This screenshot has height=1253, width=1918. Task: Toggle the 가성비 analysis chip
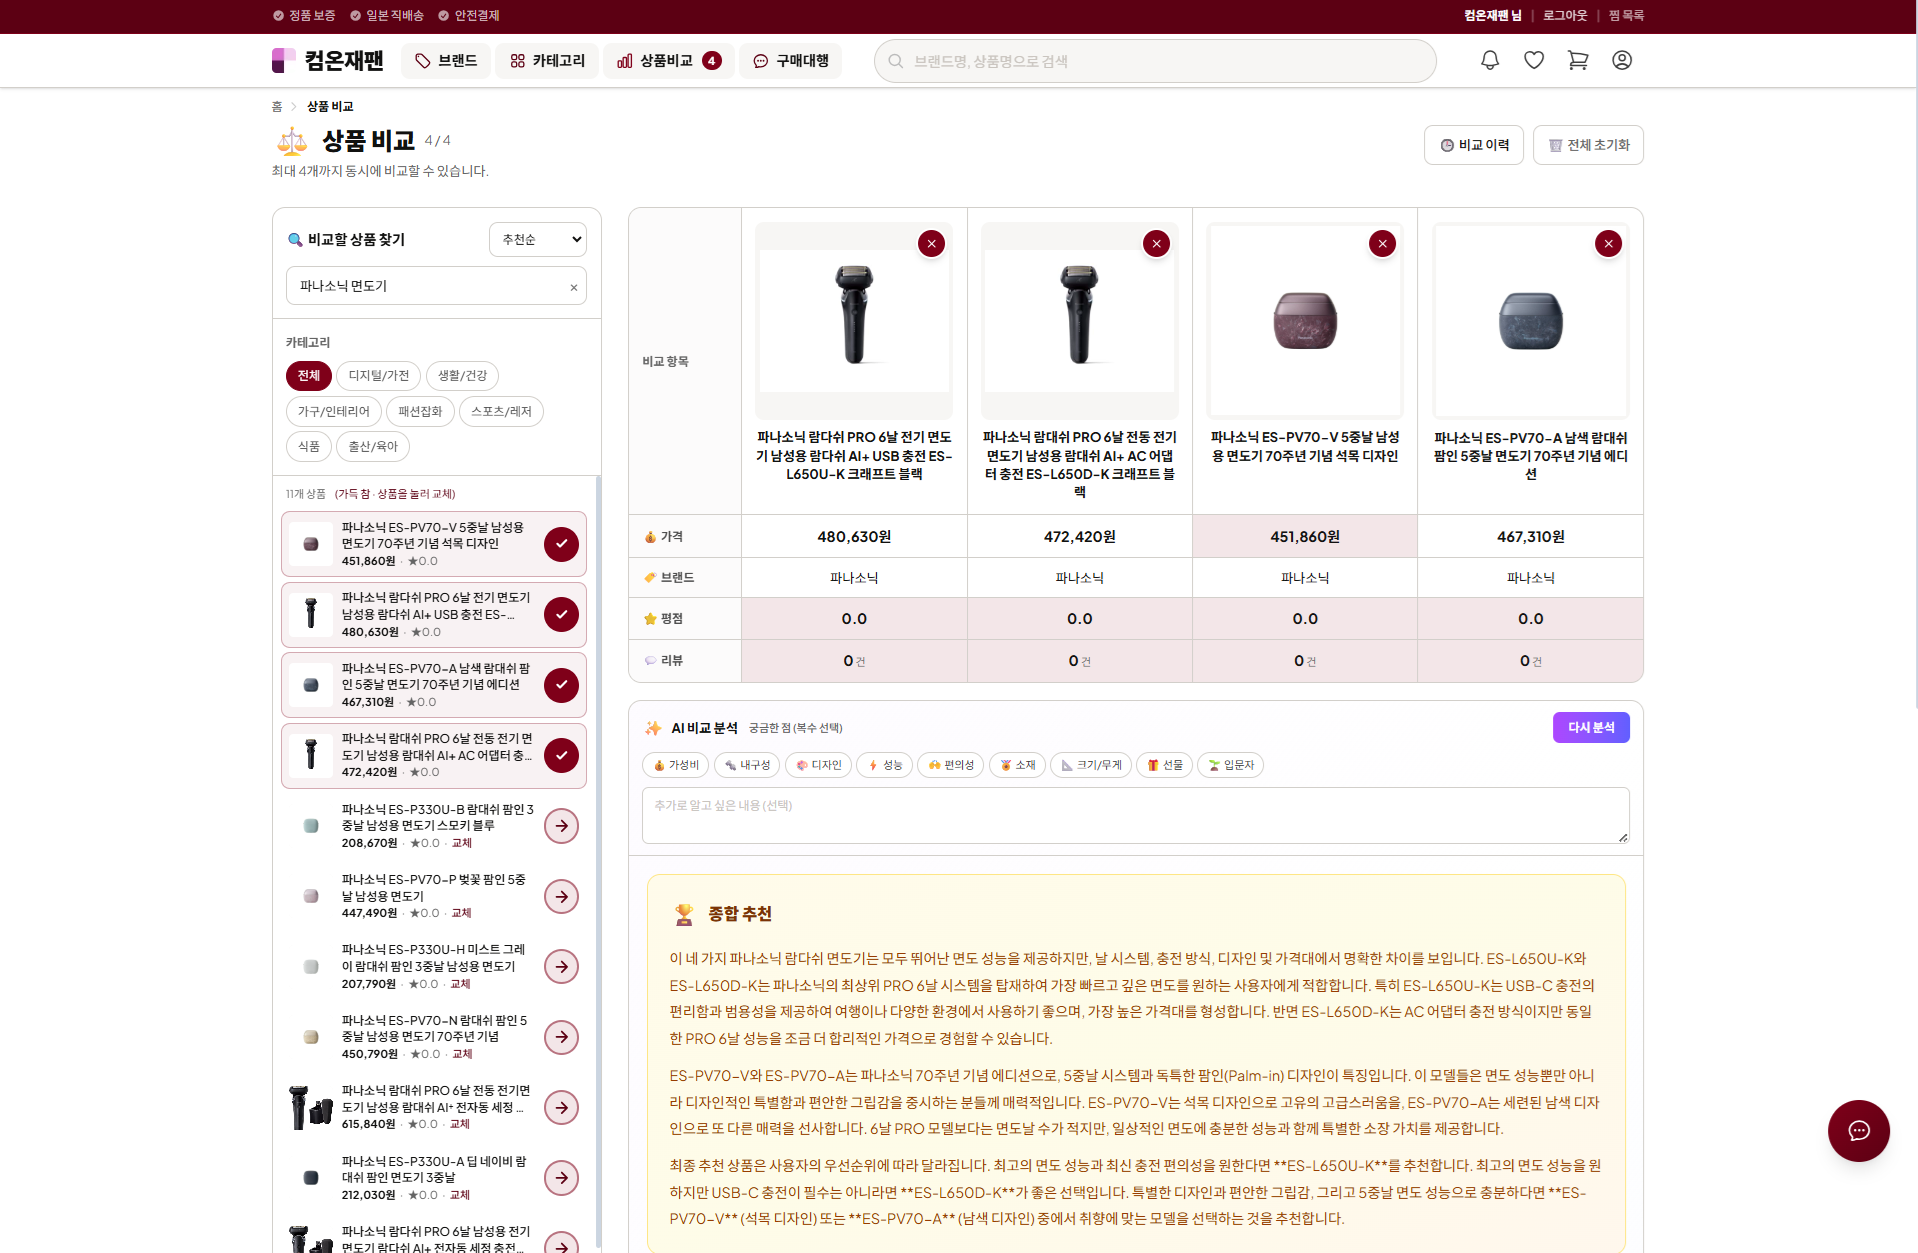click(676, 766)
